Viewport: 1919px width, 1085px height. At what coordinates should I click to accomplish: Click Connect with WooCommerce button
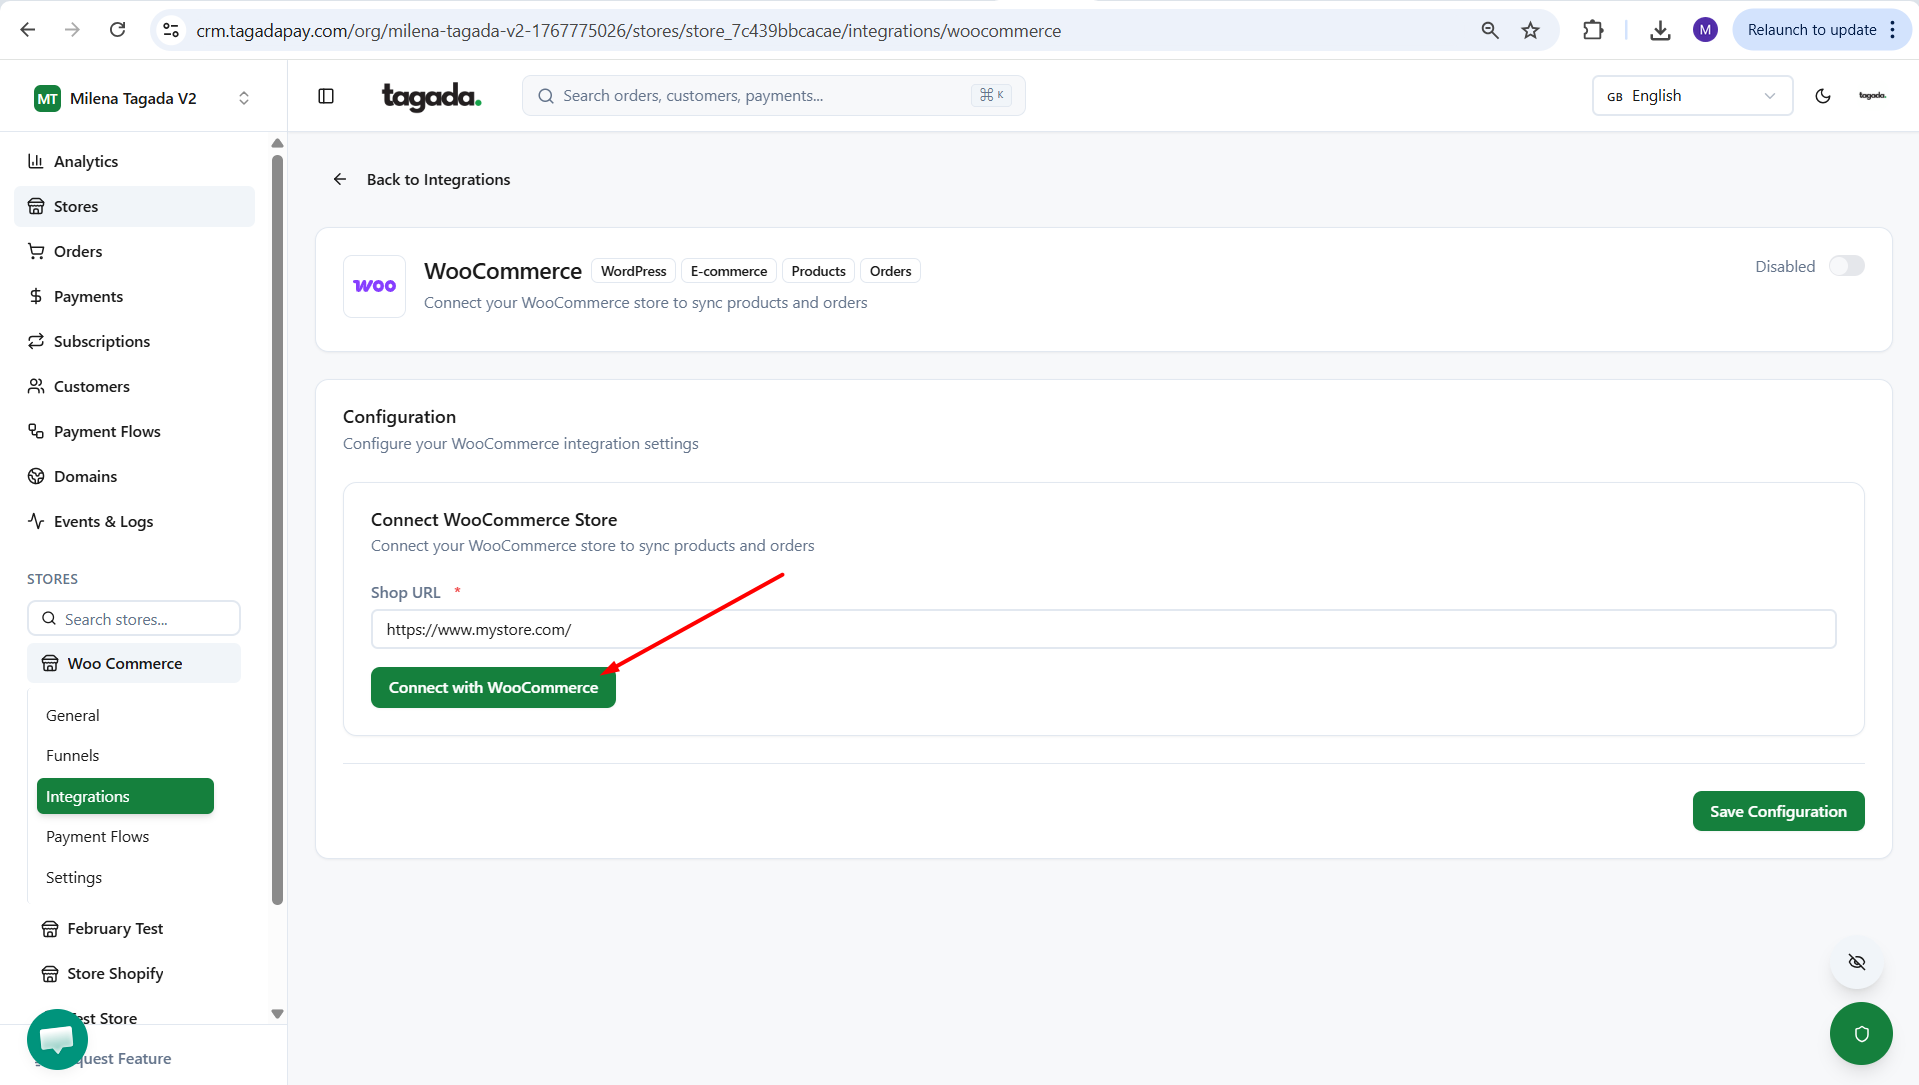click(x=493, y=687)
